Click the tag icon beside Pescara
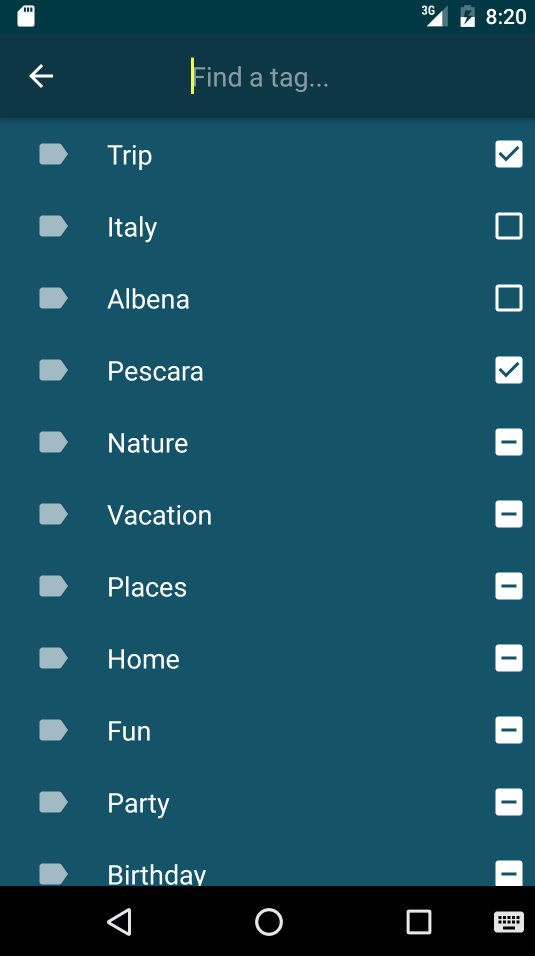 pyautogui.click(x=53, y=370)
